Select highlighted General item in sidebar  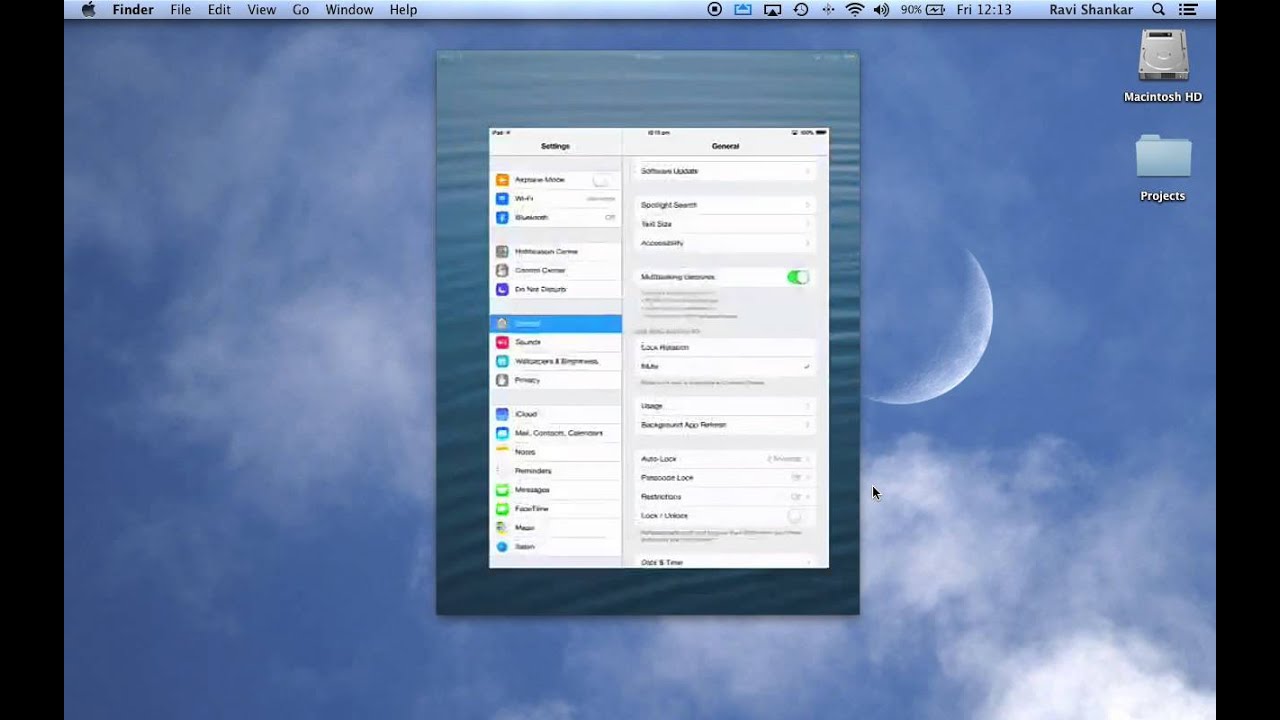click(555, 324)
